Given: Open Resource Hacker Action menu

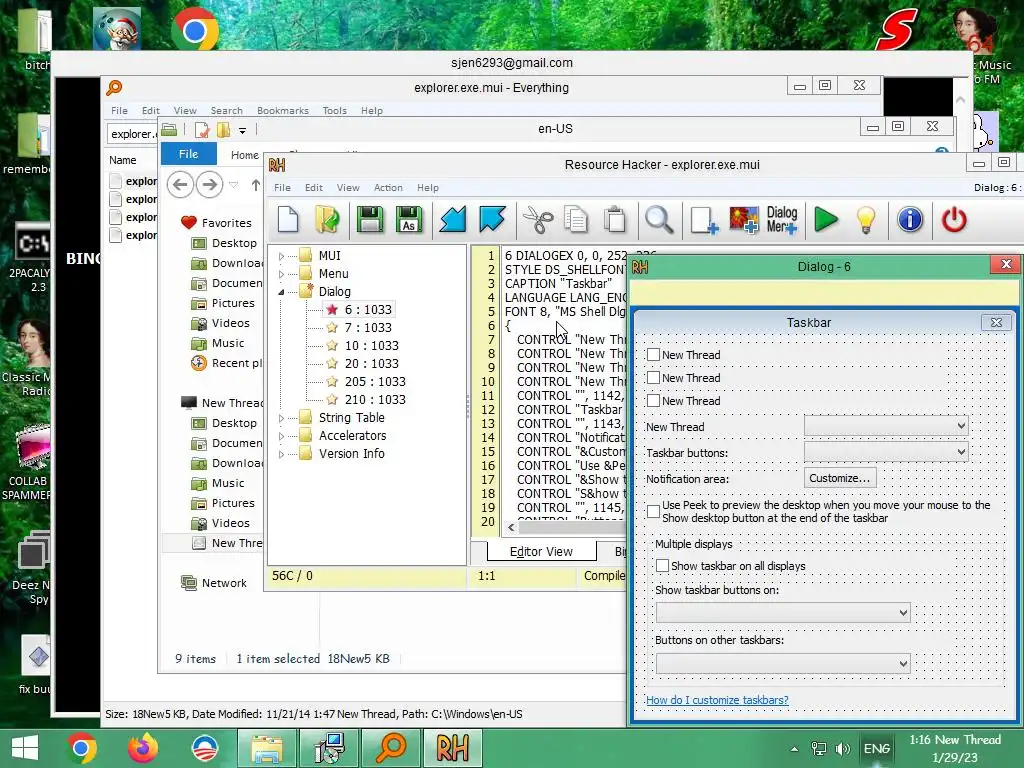Looking at the screenshot, I should tap(388, 187).
